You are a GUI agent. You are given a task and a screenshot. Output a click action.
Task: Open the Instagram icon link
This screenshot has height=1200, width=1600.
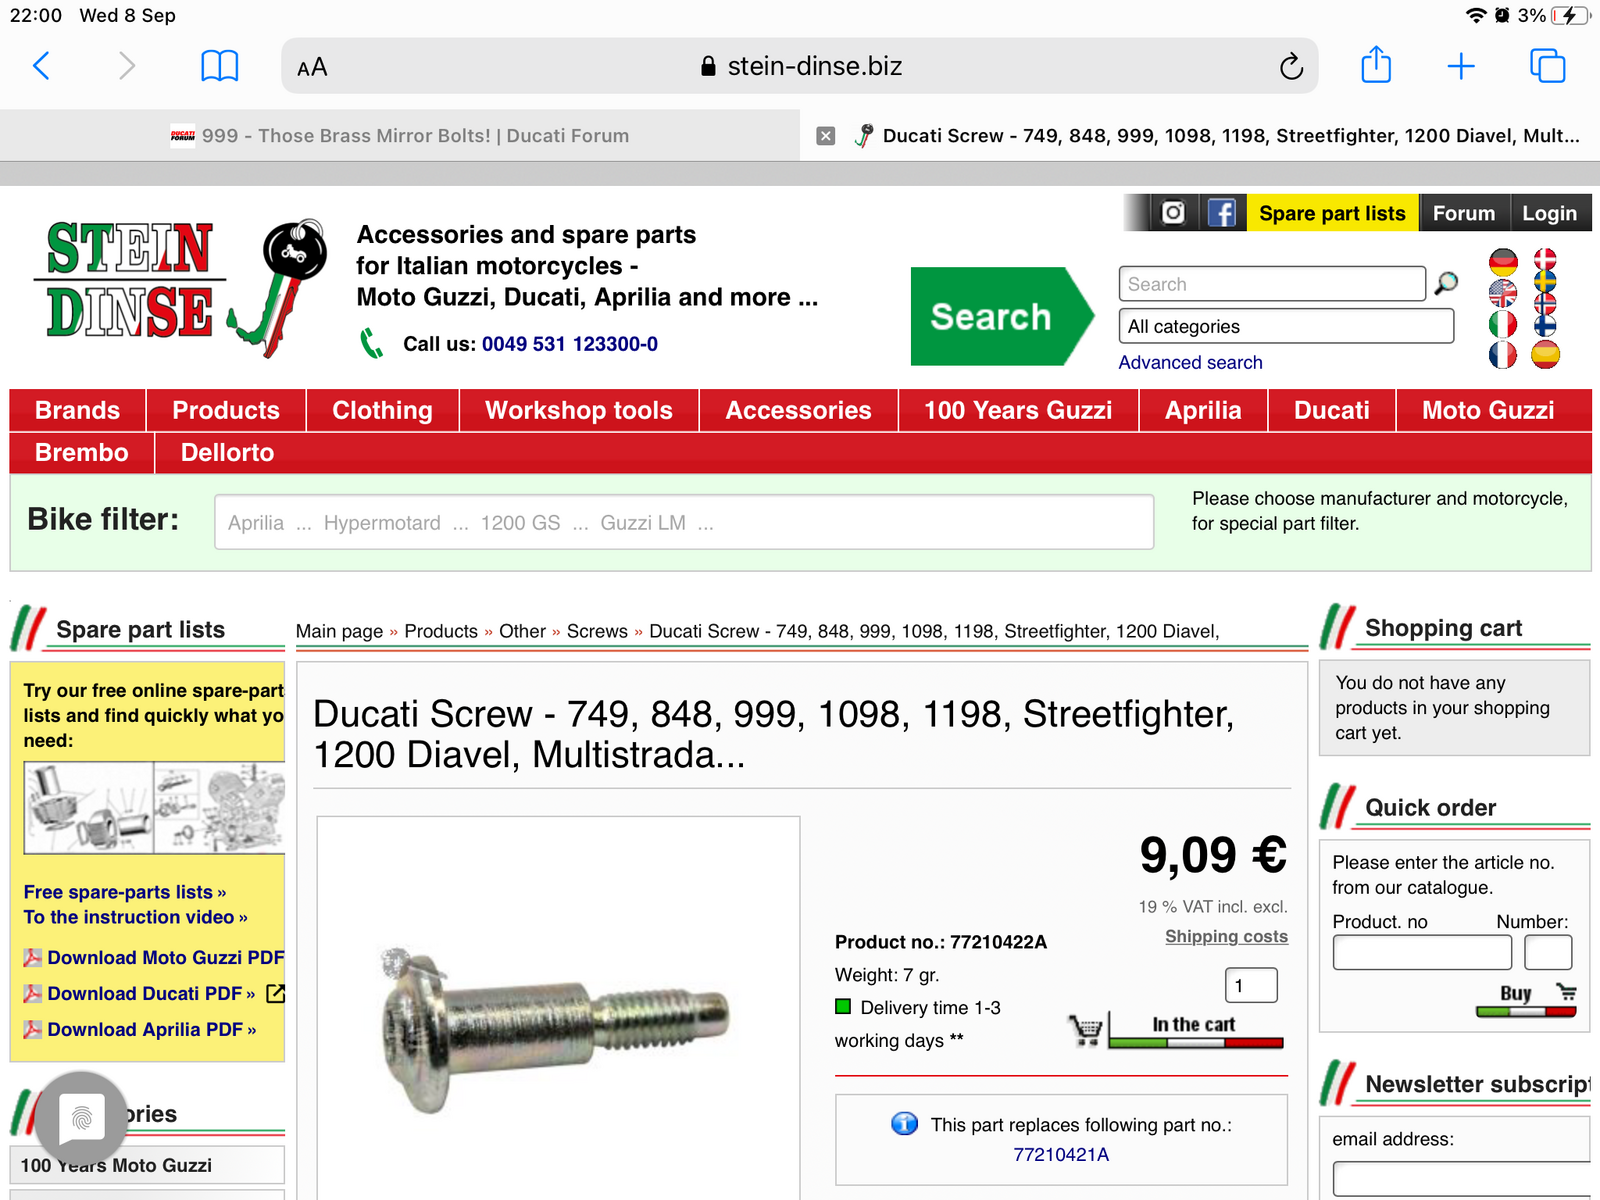[1173, 213]
